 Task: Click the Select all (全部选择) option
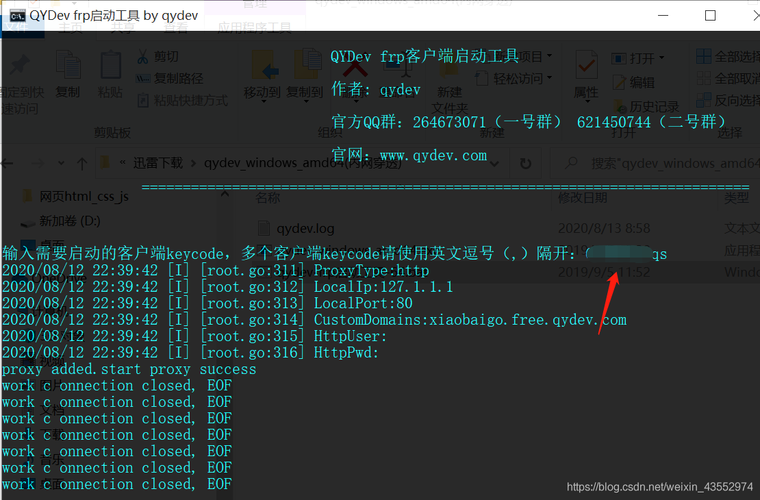728,57
